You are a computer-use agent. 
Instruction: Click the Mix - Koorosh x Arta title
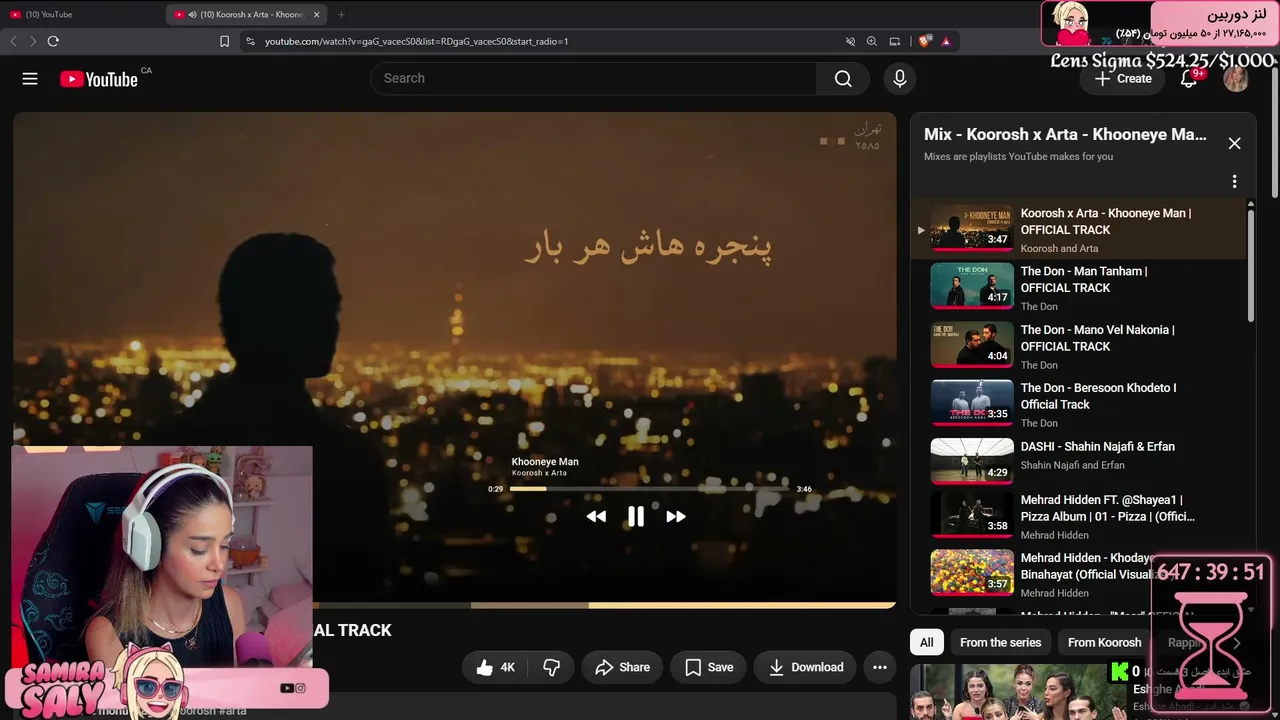(1065, 134)
